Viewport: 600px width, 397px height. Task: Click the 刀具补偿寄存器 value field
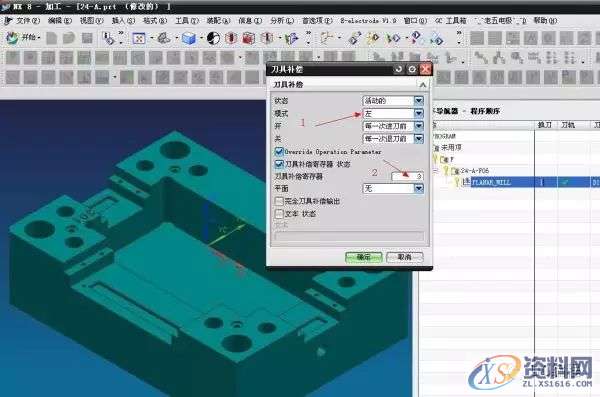(407, 176)
